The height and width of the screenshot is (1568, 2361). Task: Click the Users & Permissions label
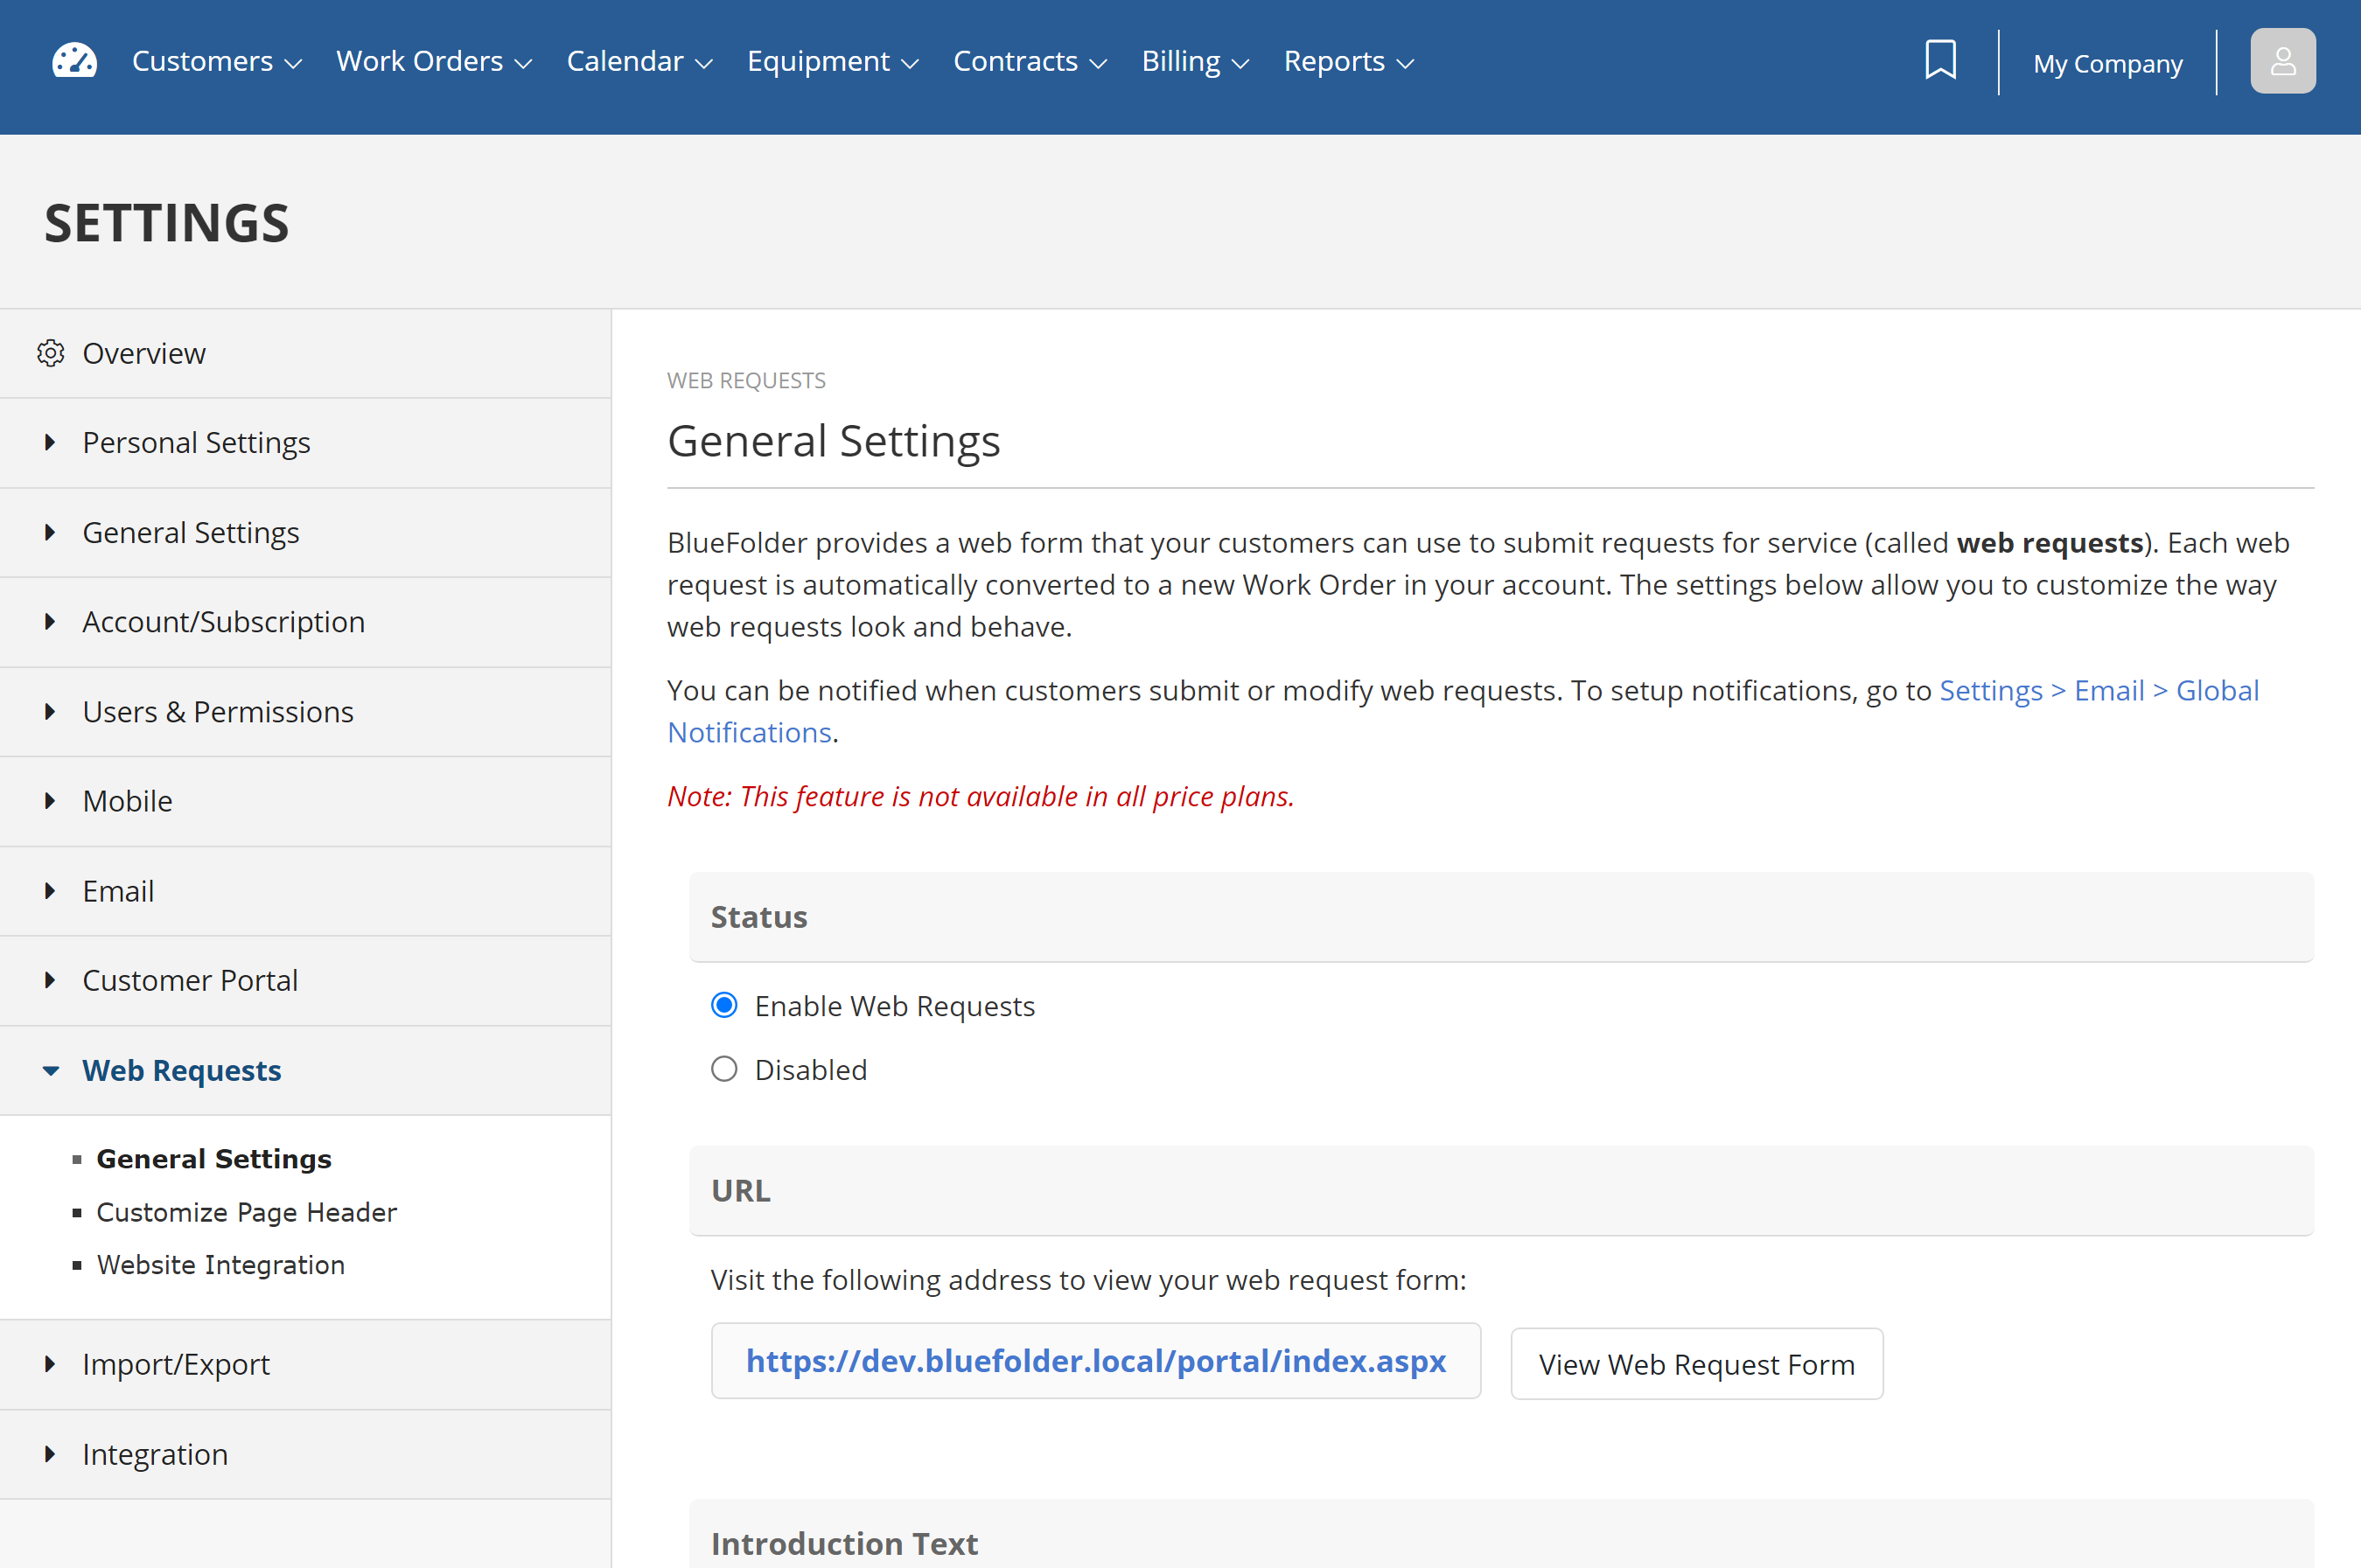[218, 711]
